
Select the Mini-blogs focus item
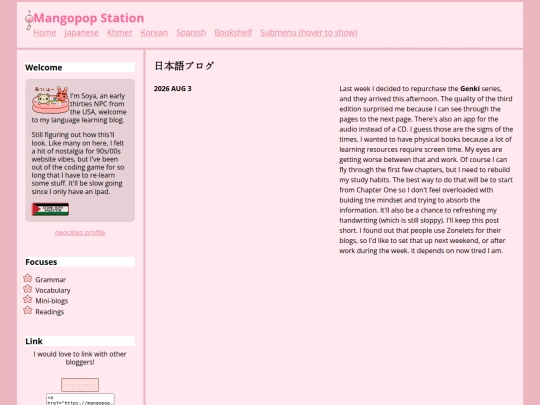[52, 301]
